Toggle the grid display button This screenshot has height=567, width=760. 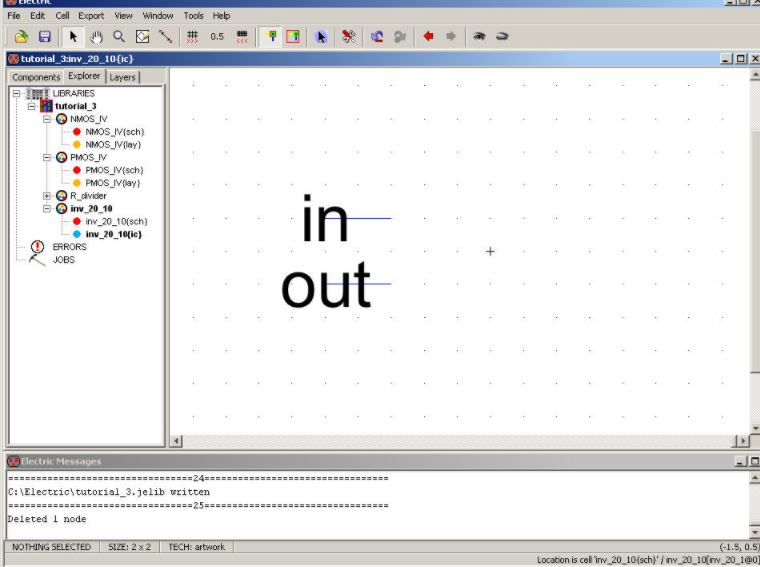[192, 36]
